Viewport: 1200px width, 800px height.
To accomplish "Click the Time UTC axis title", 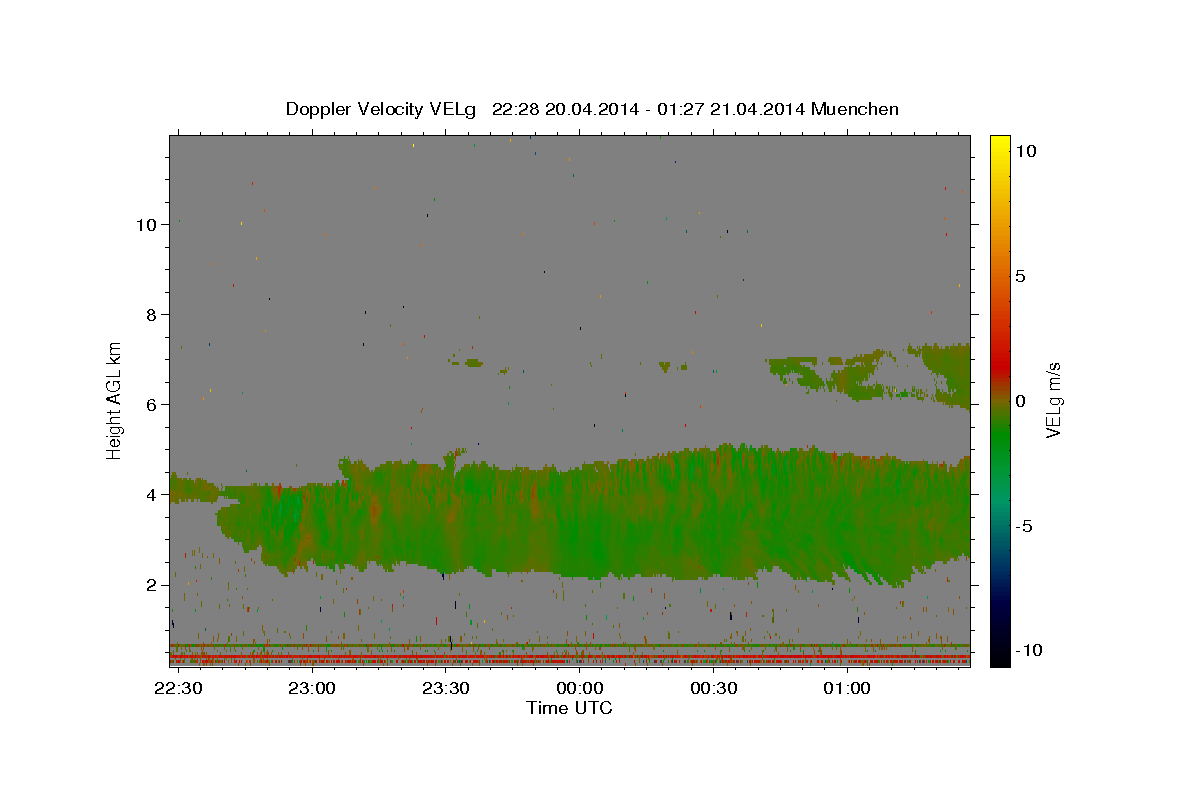I will coord(569,708).
